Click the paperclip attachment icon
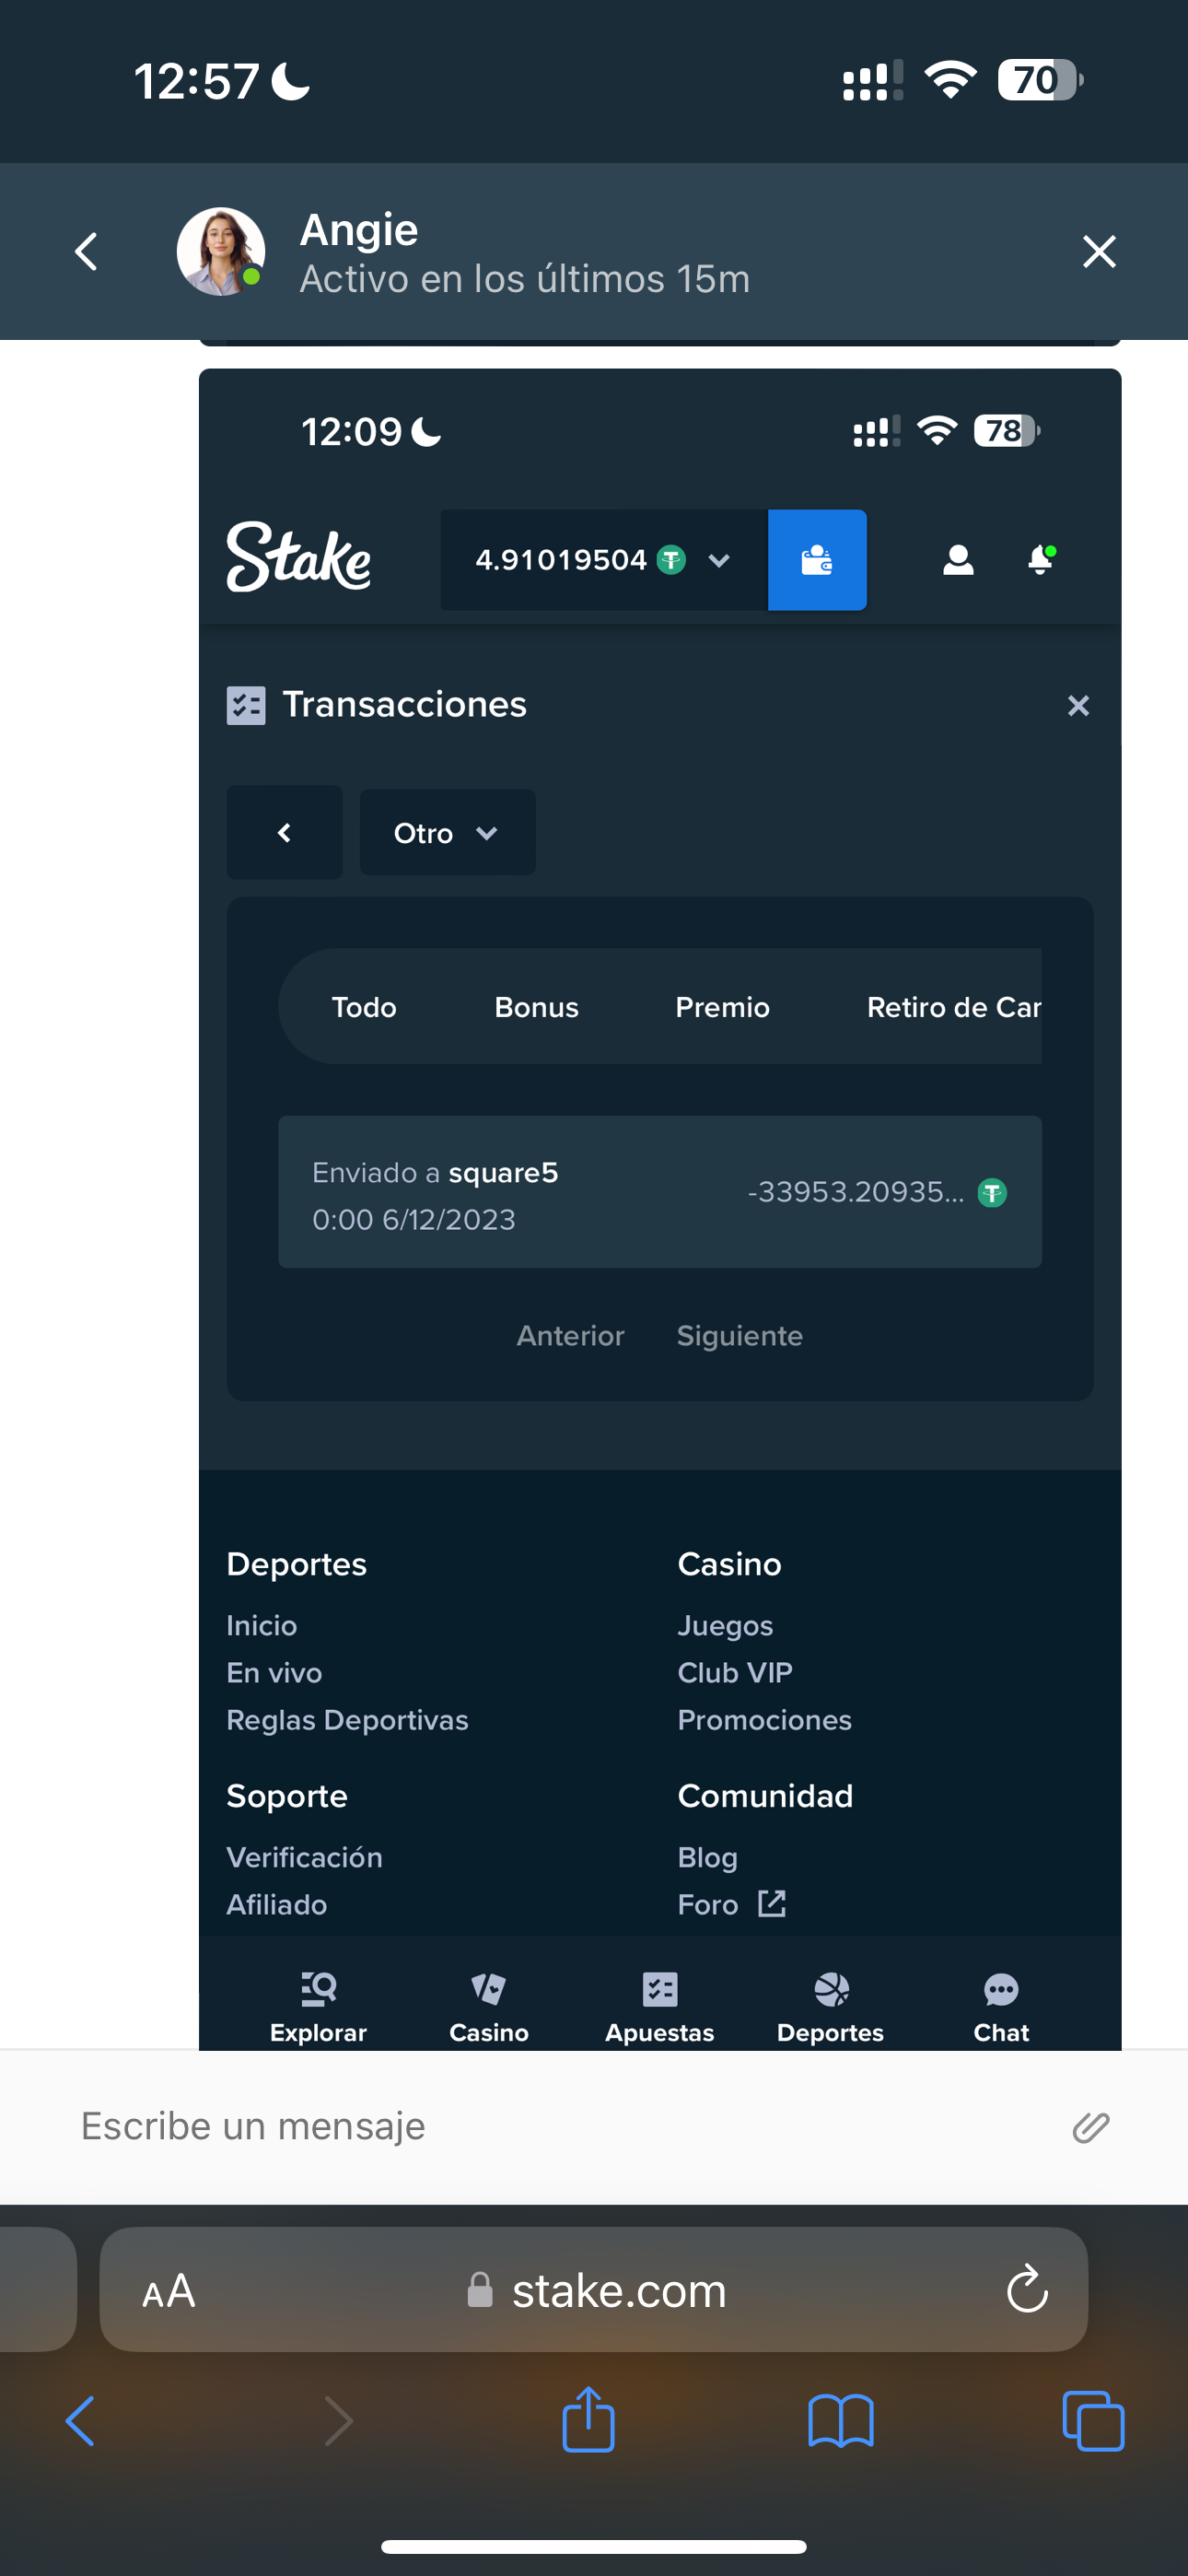The width and height of the screenshot is (1188, 2576). pos(1091,2127)
